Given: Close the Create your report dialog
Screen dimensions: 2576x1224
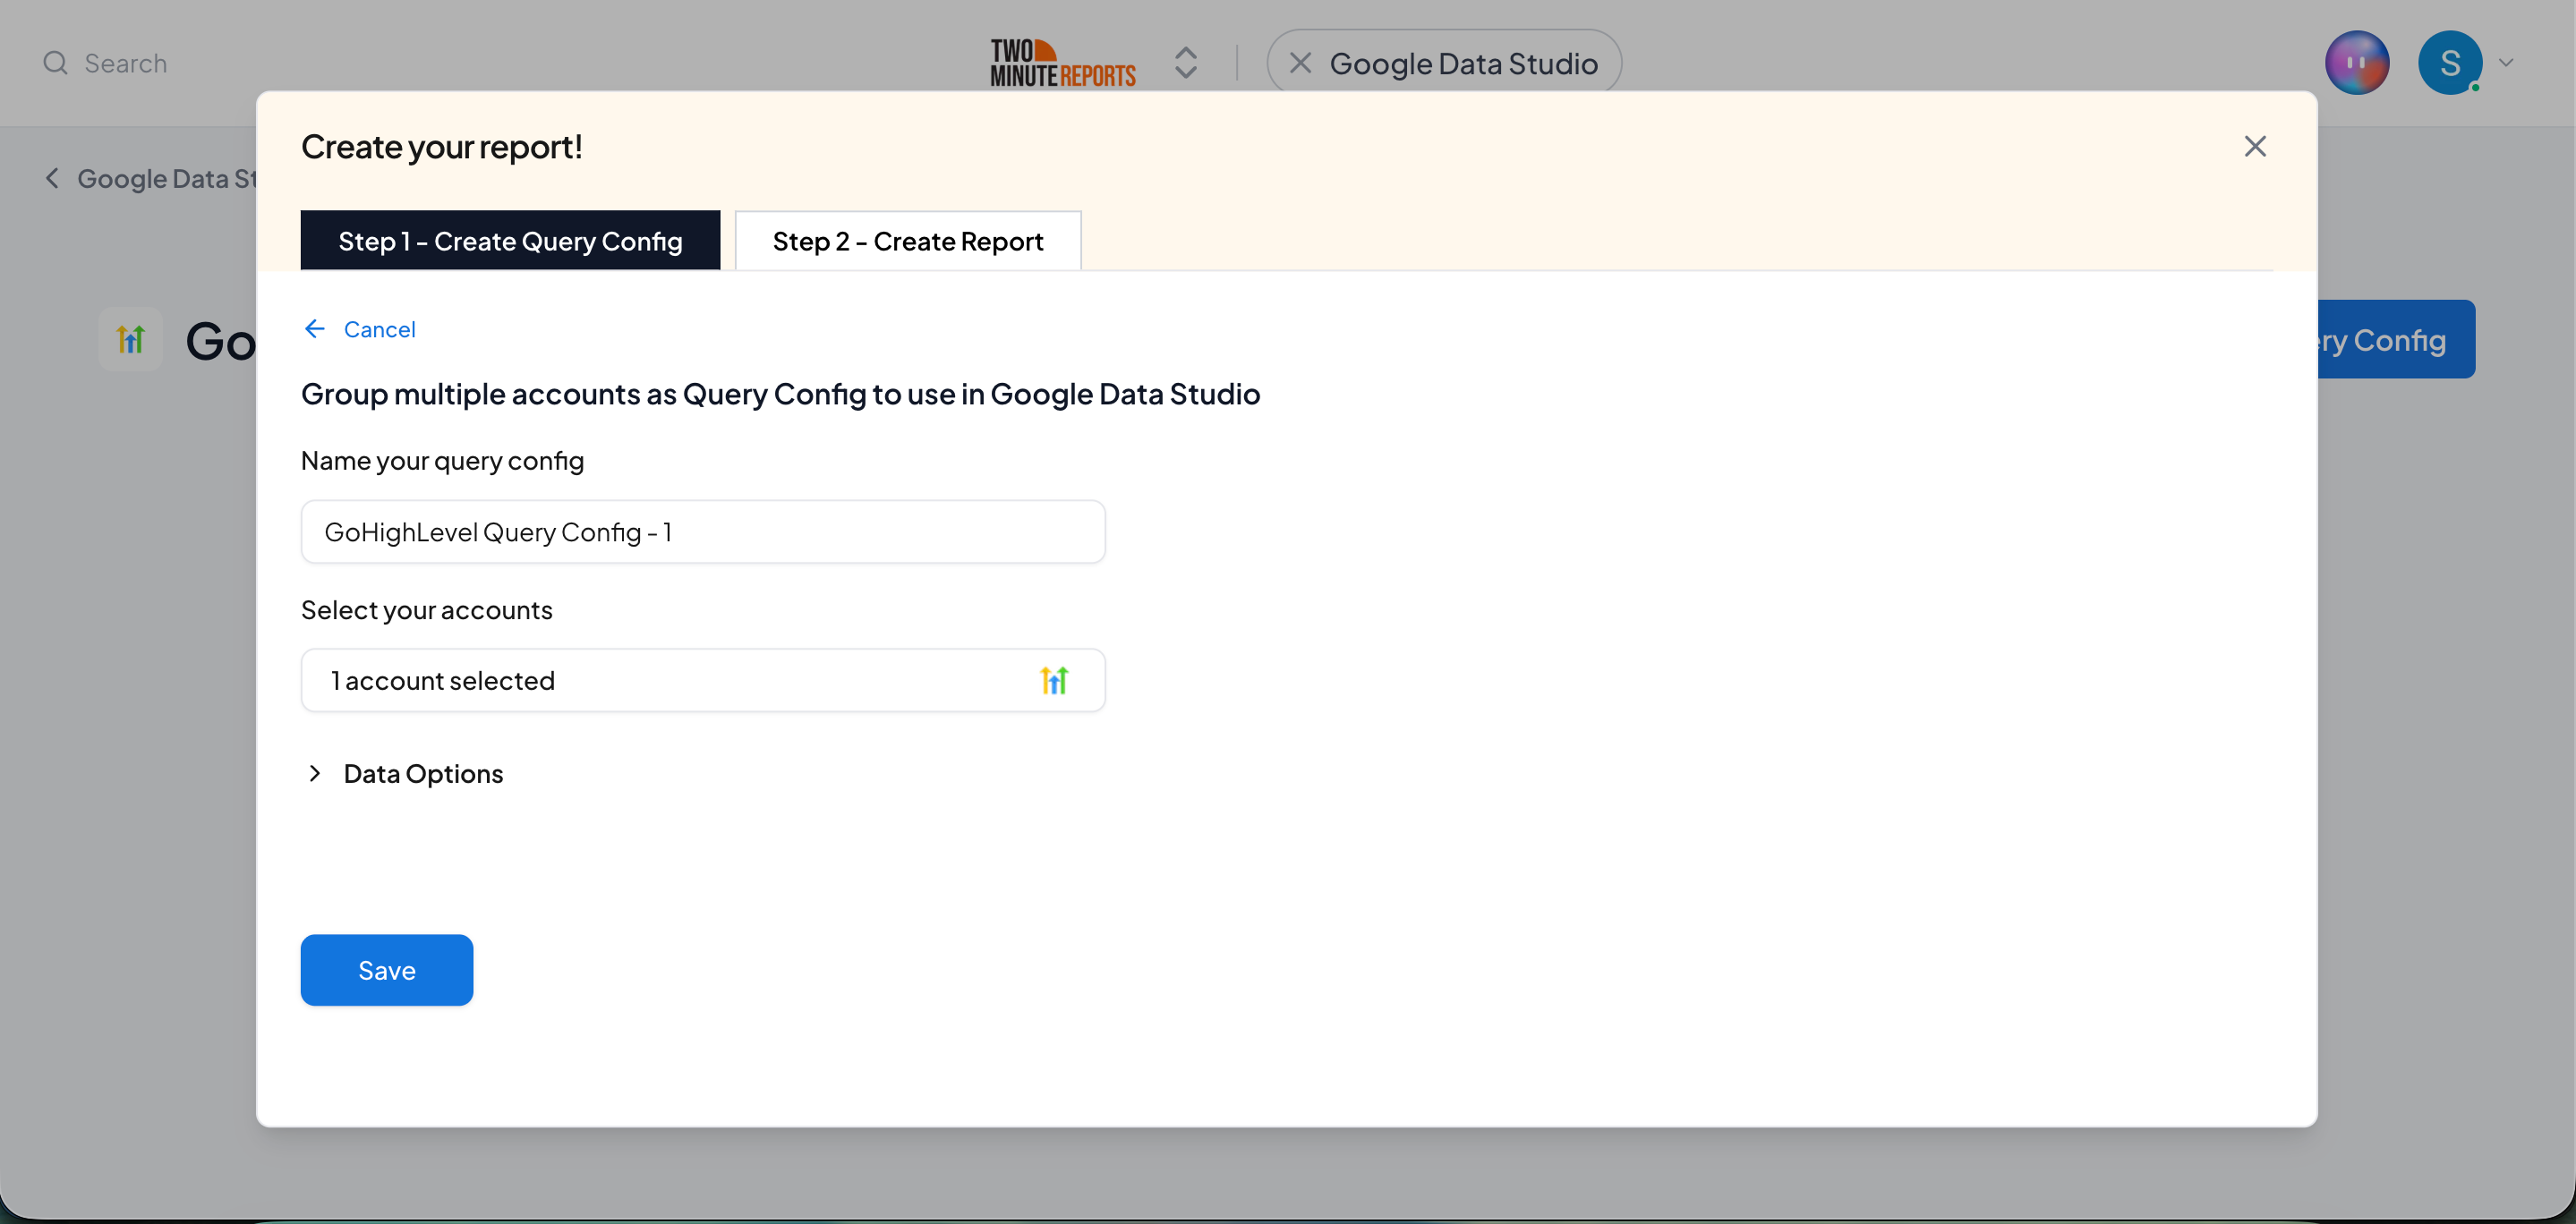Looking at the screenshot, I should click(x=2254, y=147).
